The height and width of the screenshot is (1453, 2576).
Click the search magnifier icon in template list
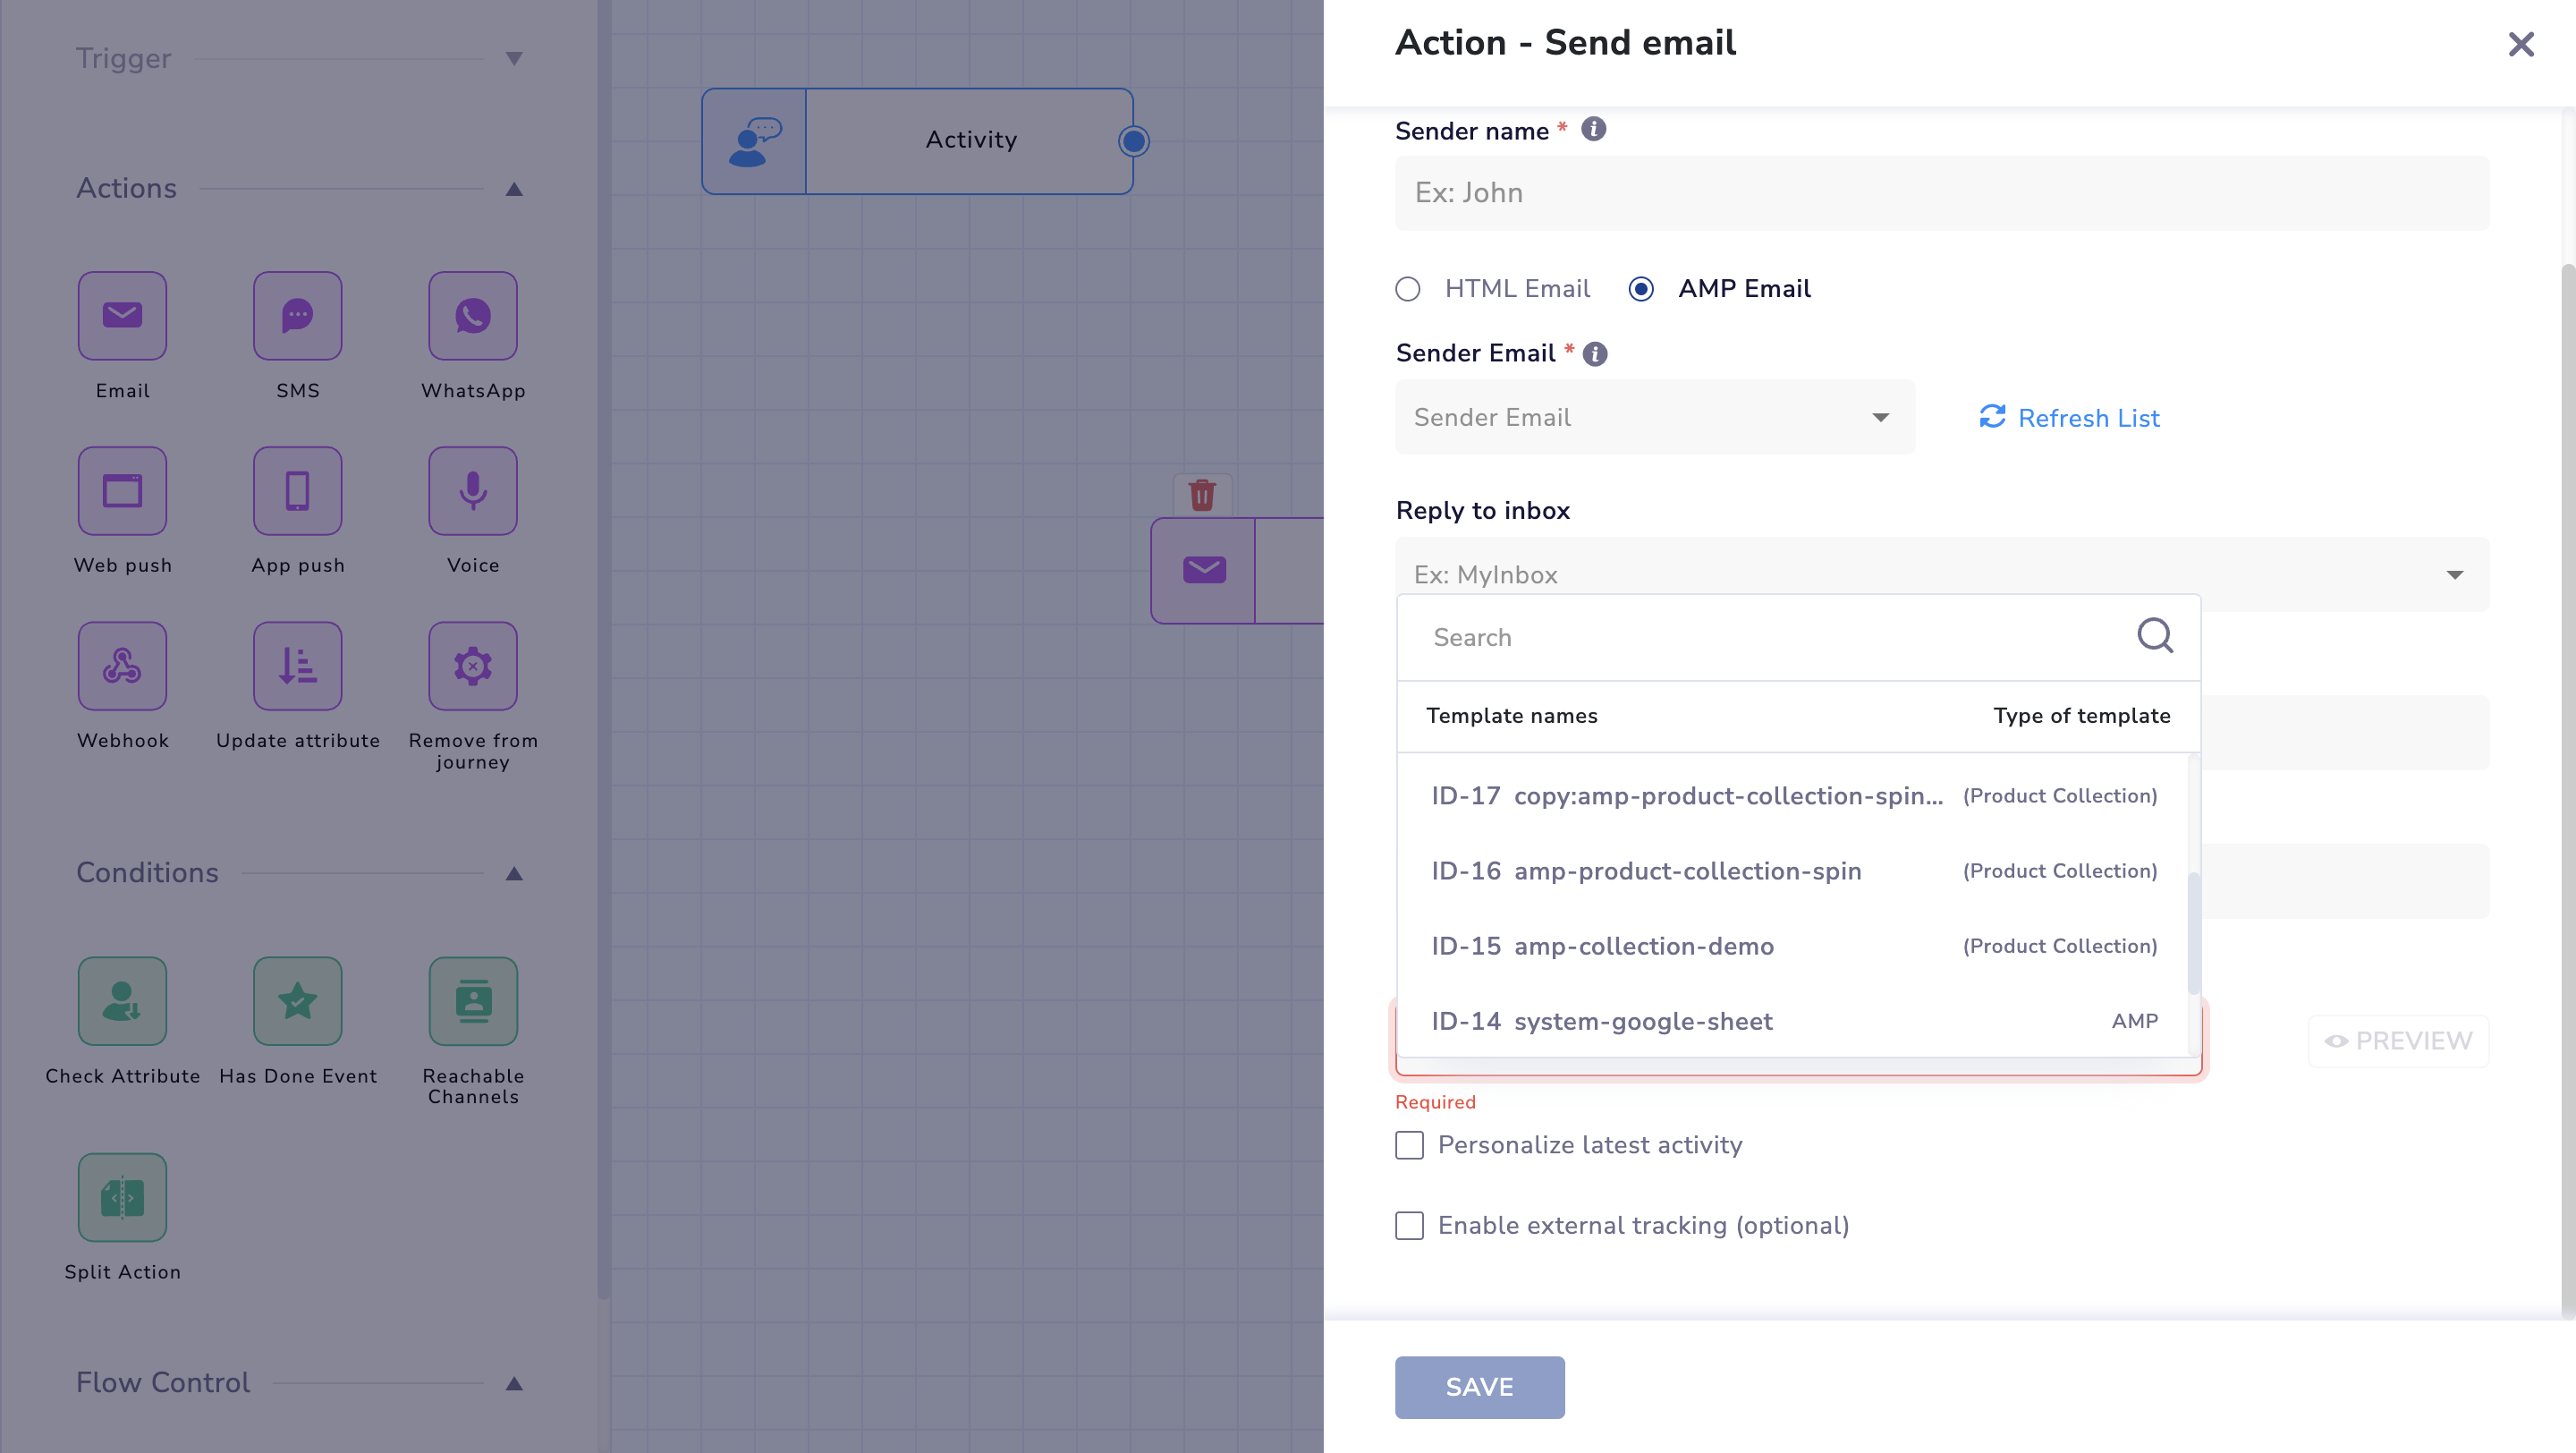[2155, 636]
